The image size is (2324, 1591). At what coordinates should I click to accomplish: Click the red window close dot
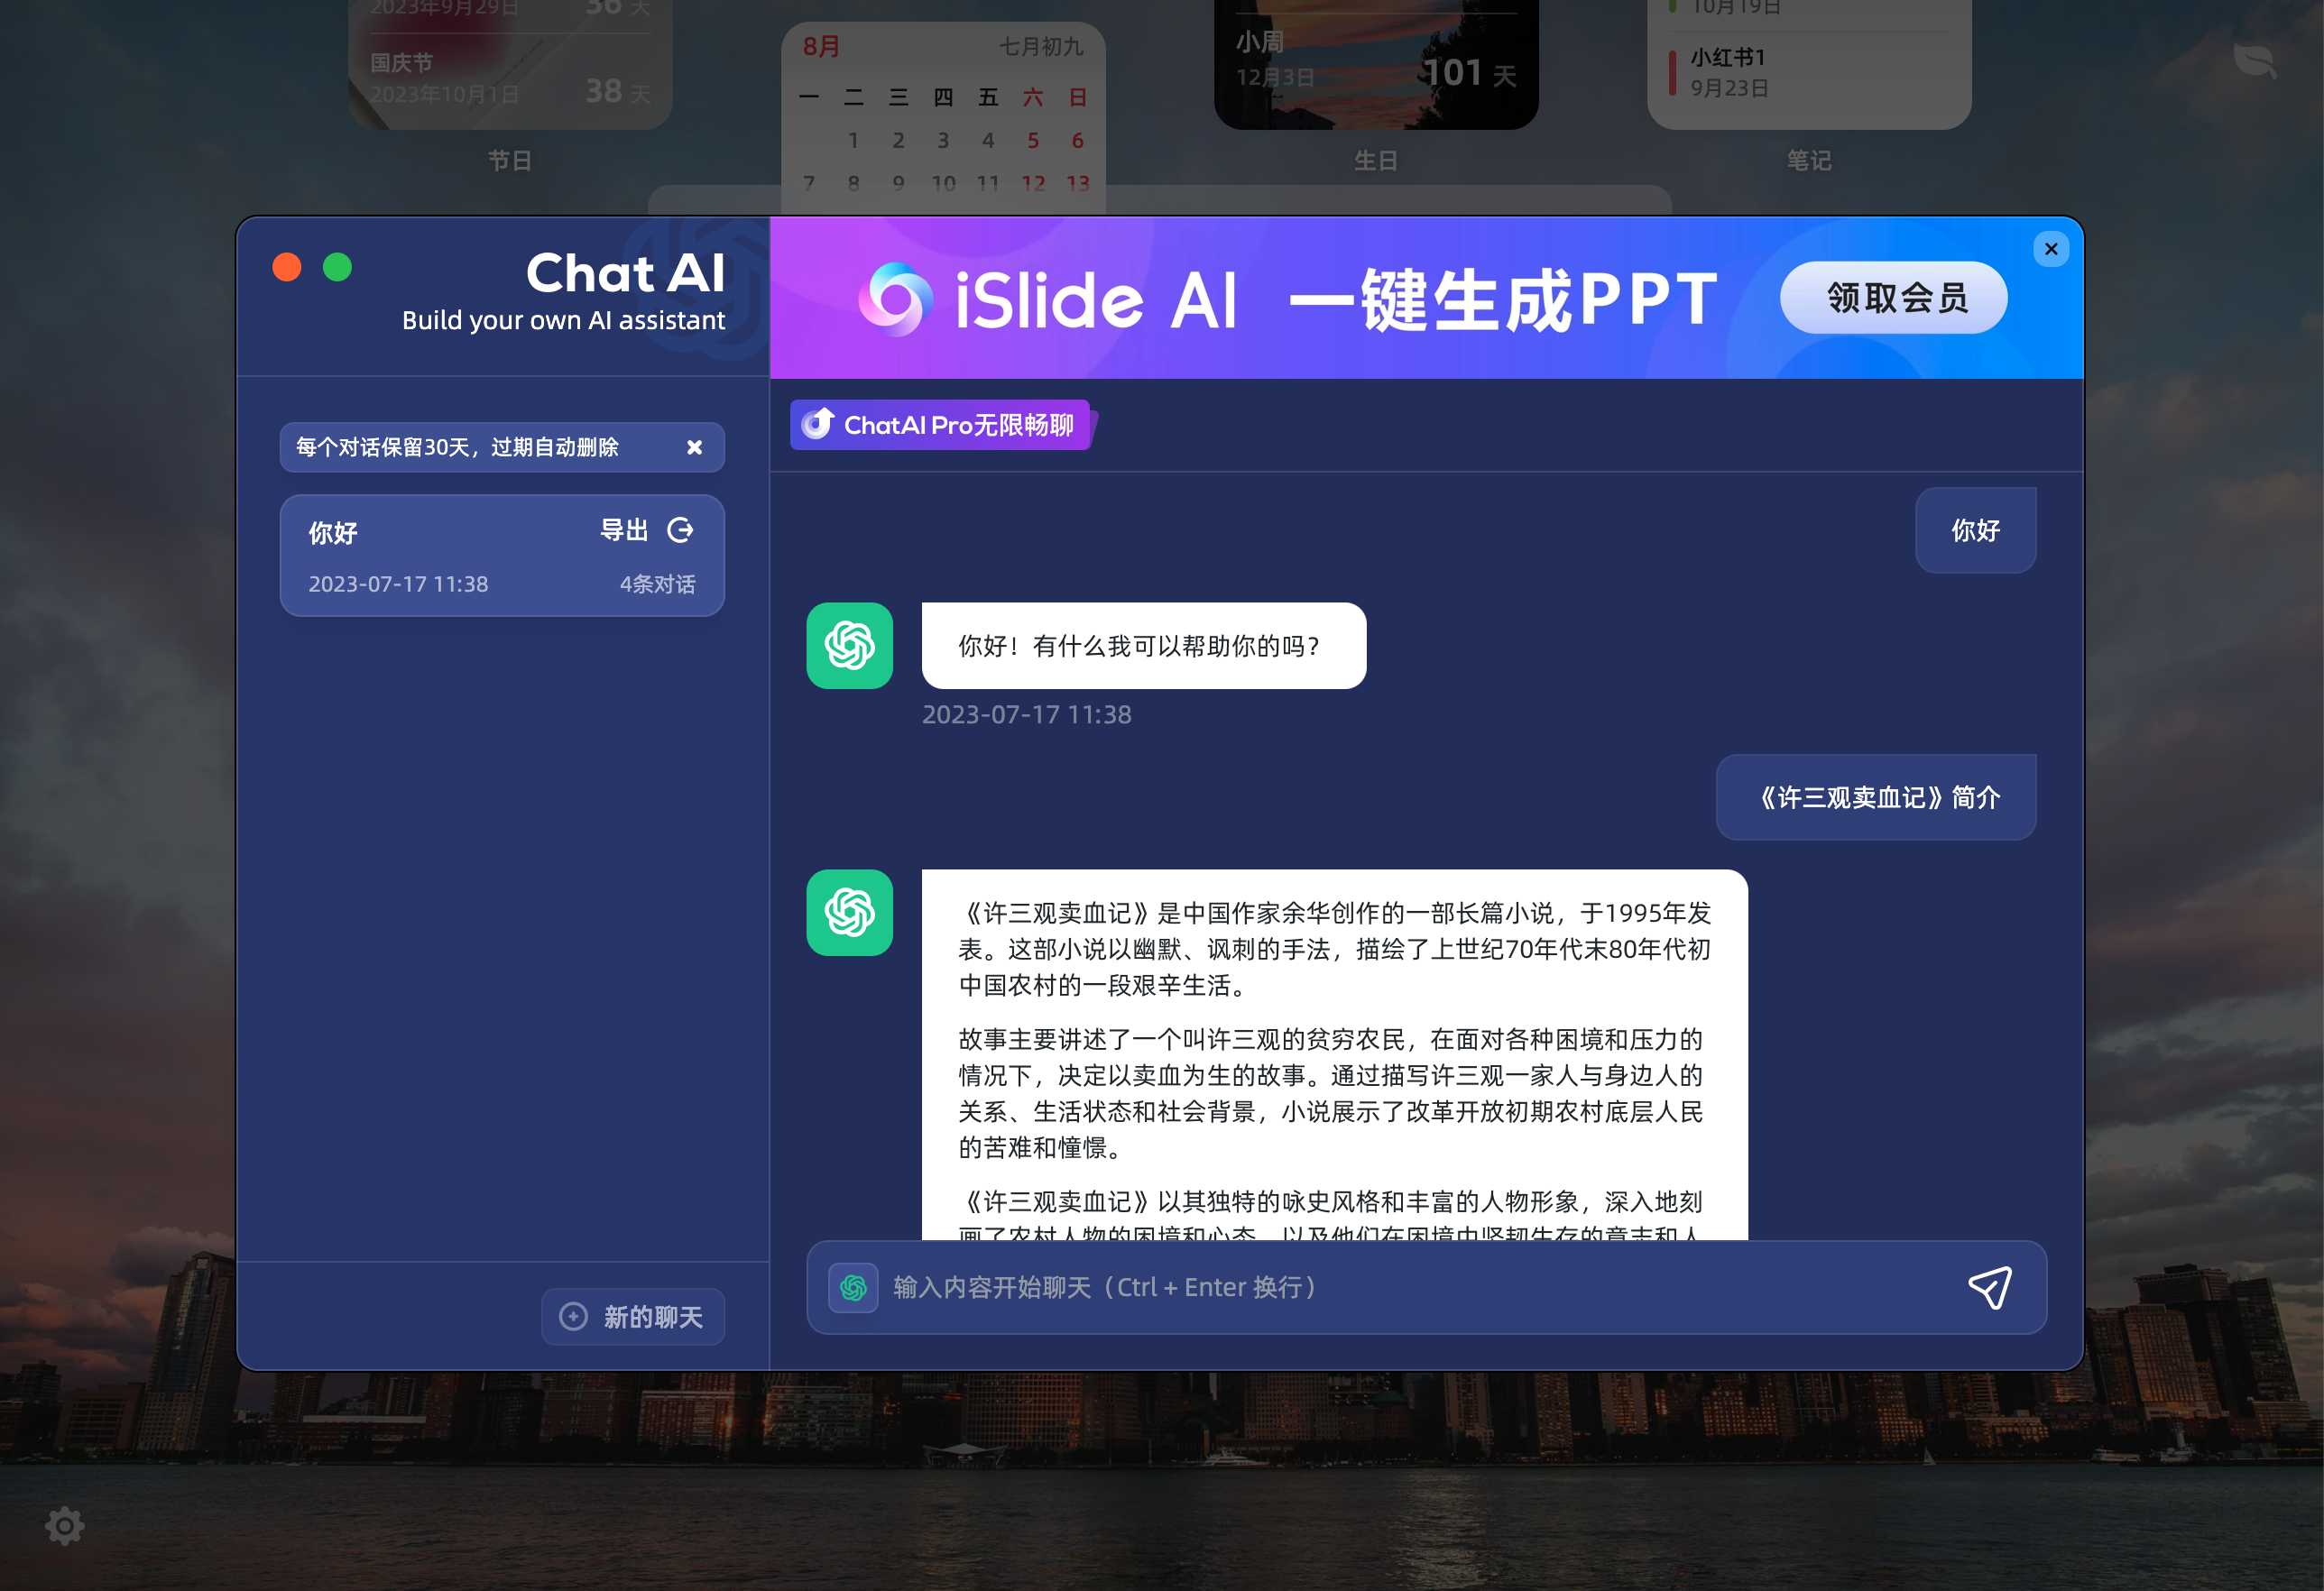(287, 267)
